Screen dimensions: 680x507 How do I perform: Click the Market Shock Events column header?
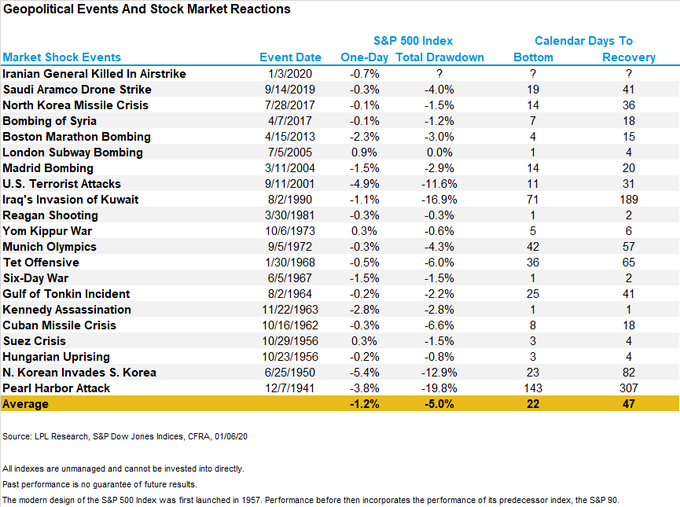coord(62,57)
